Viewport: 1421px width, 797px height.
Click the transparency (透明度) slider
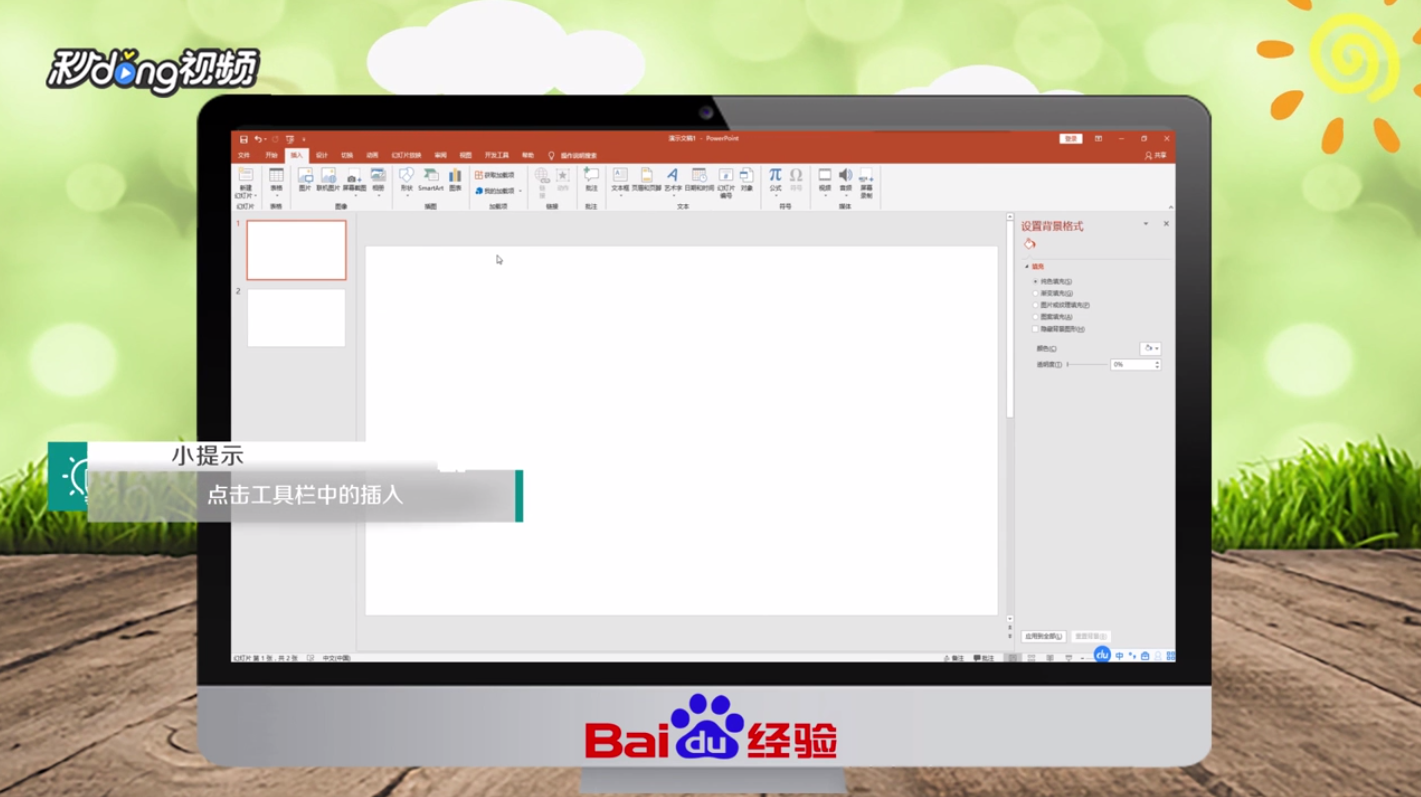(1087, 364)
